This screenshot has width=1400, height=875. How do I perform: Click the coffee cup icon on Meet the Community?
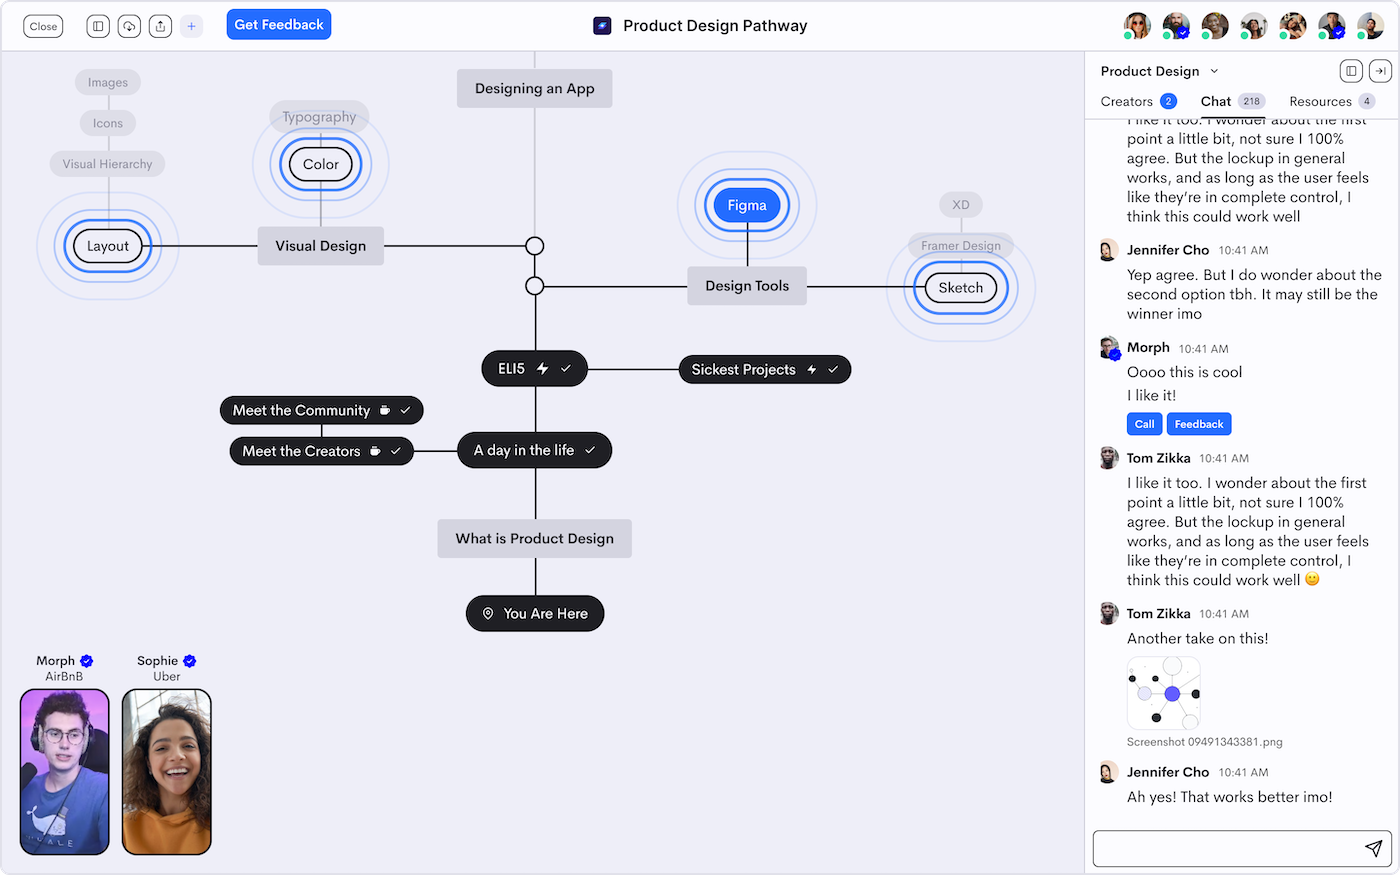point(385,410)
